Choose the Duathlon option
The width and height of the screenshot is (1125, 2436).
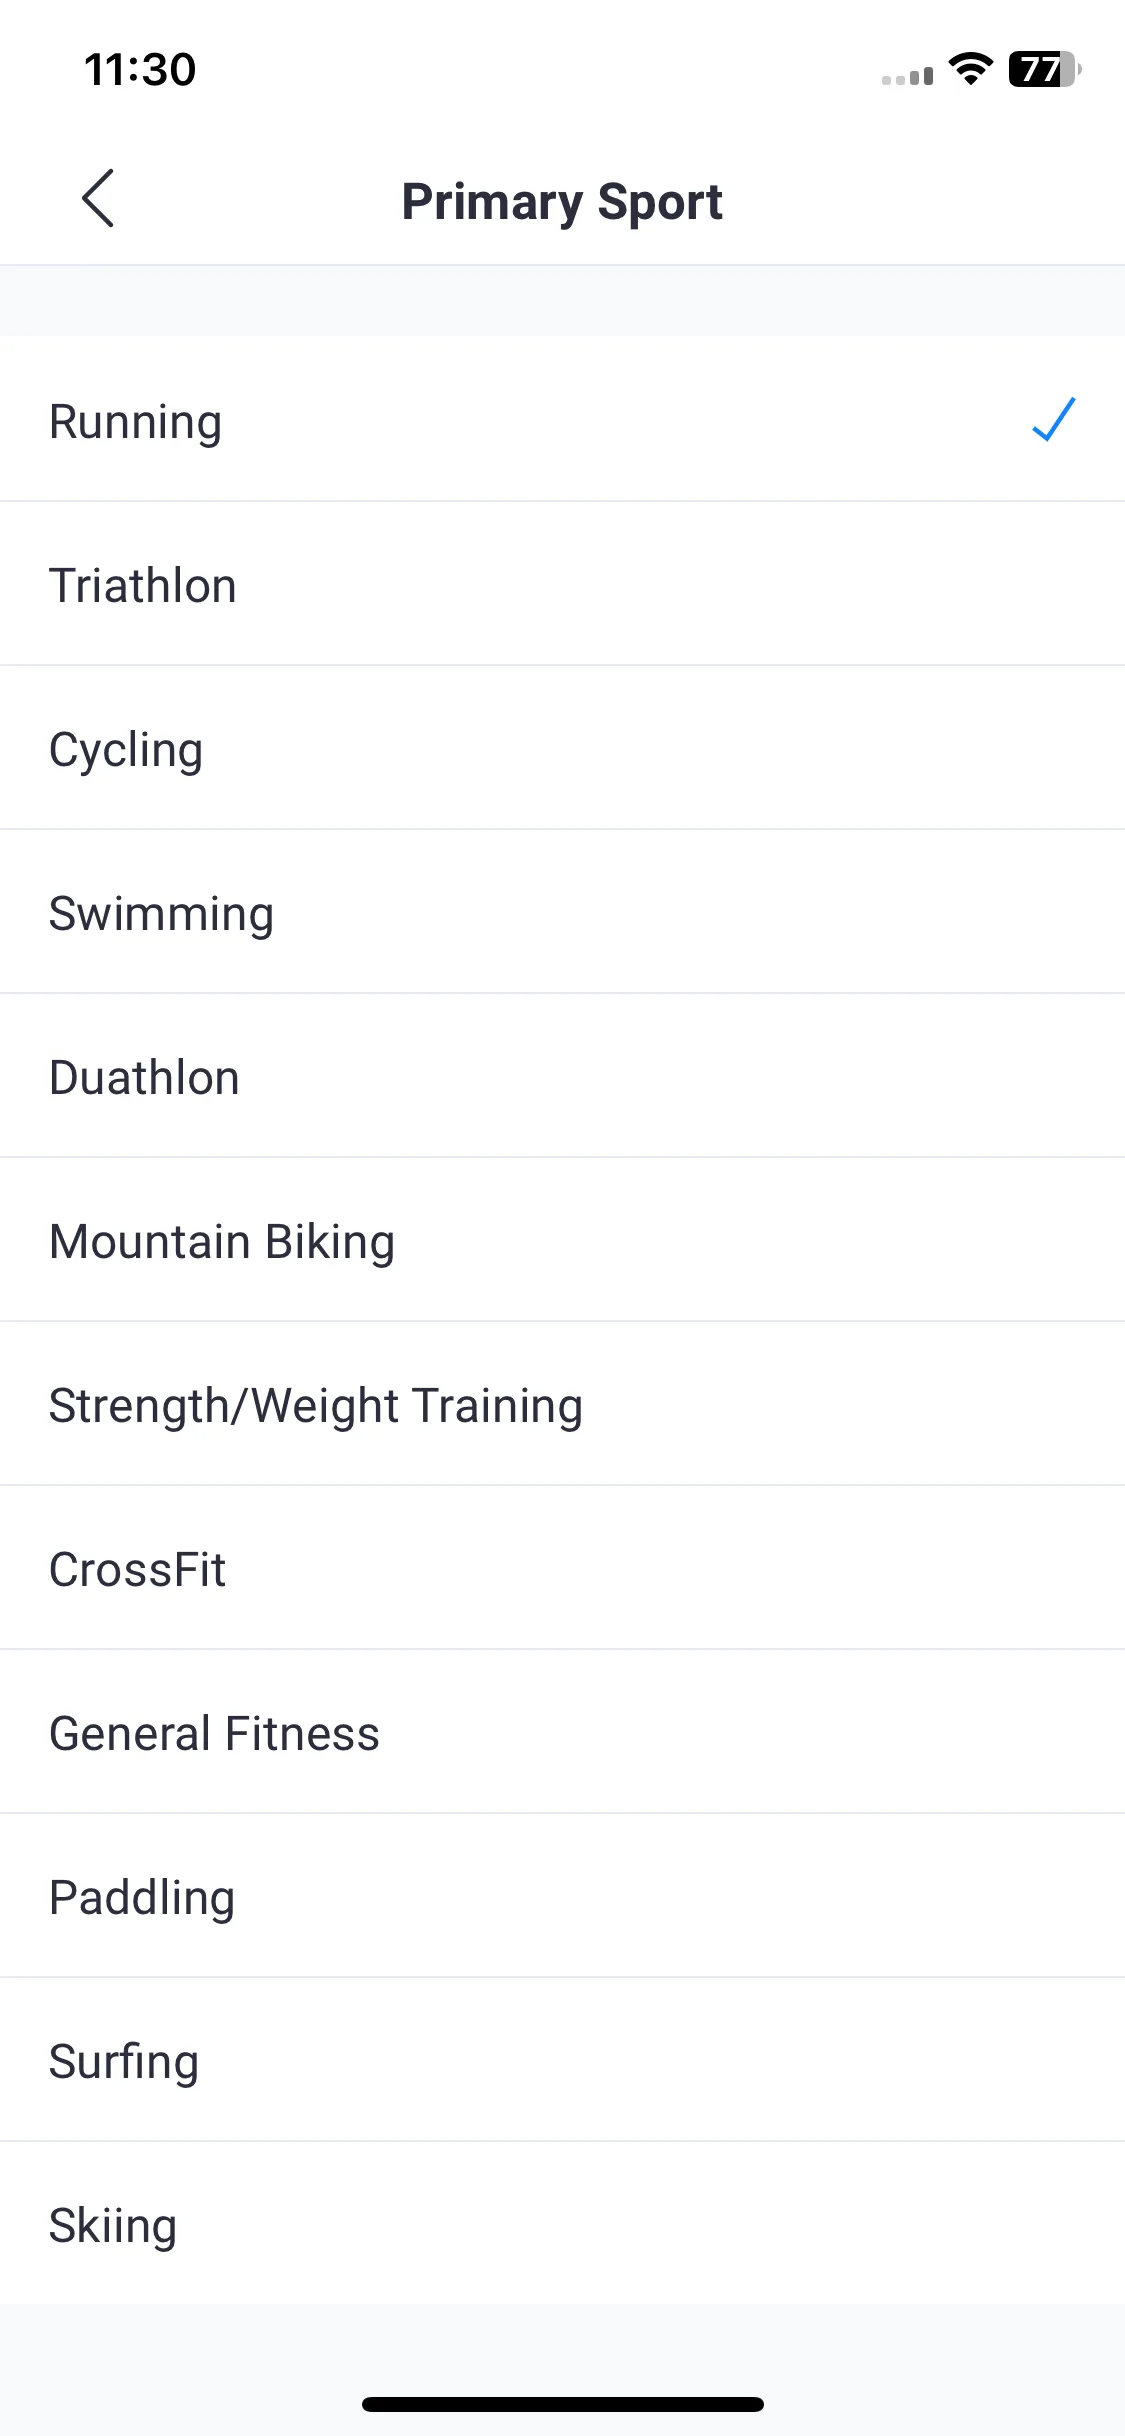pyautogui.click(x=562, y=1076)
